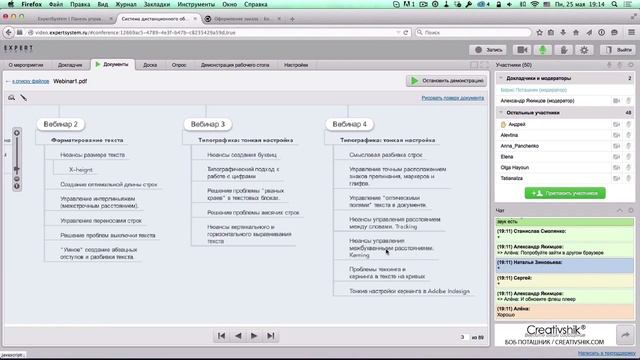Click the zoom magnifier tool above the document
Image resolution: width=640 pixels, height=360 pixels.
click(x=11, y=98)
